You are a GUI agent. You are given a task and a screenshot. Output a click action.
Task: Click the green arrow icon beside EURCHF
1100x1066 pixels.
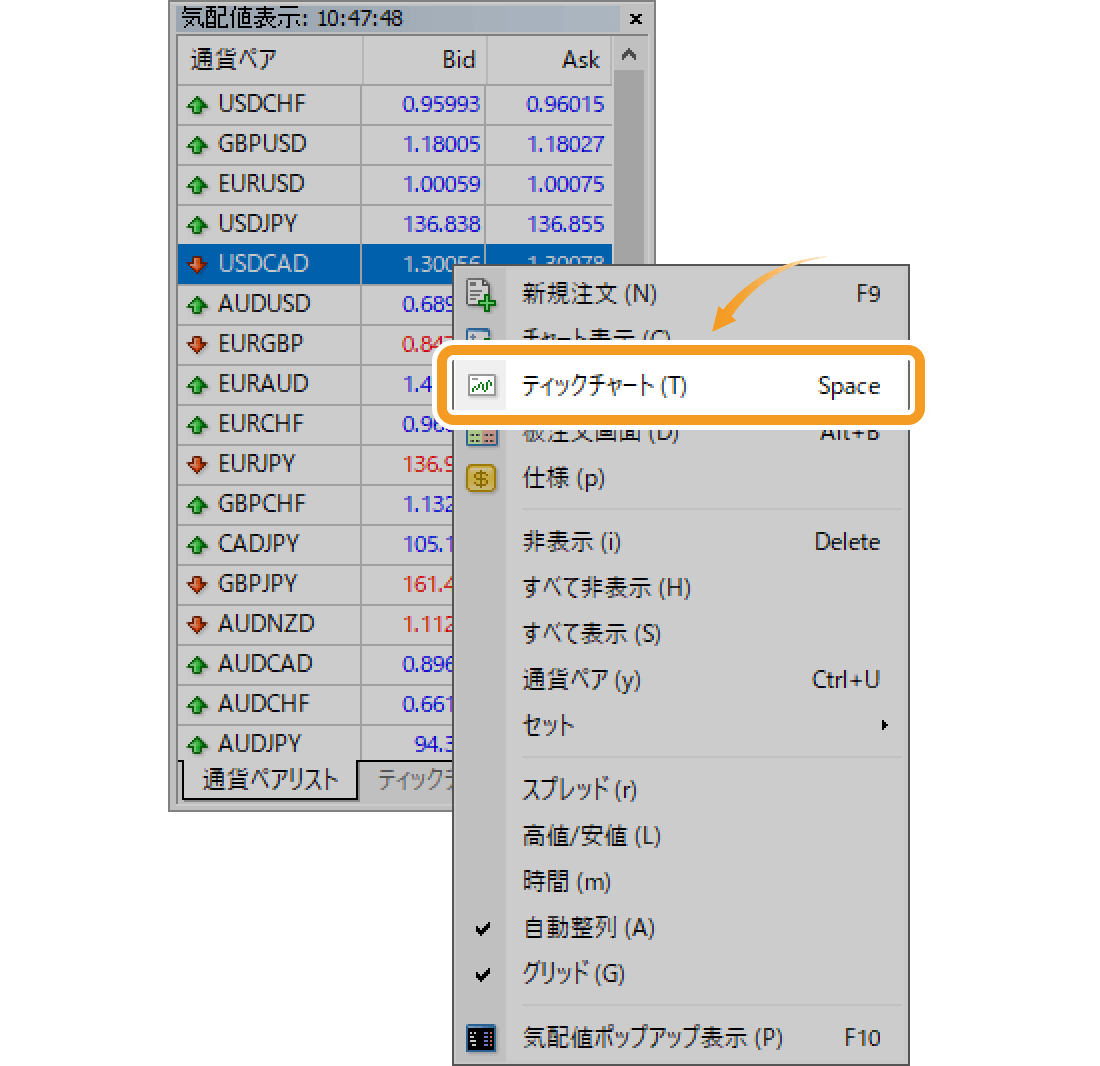(x=198, y=425)
